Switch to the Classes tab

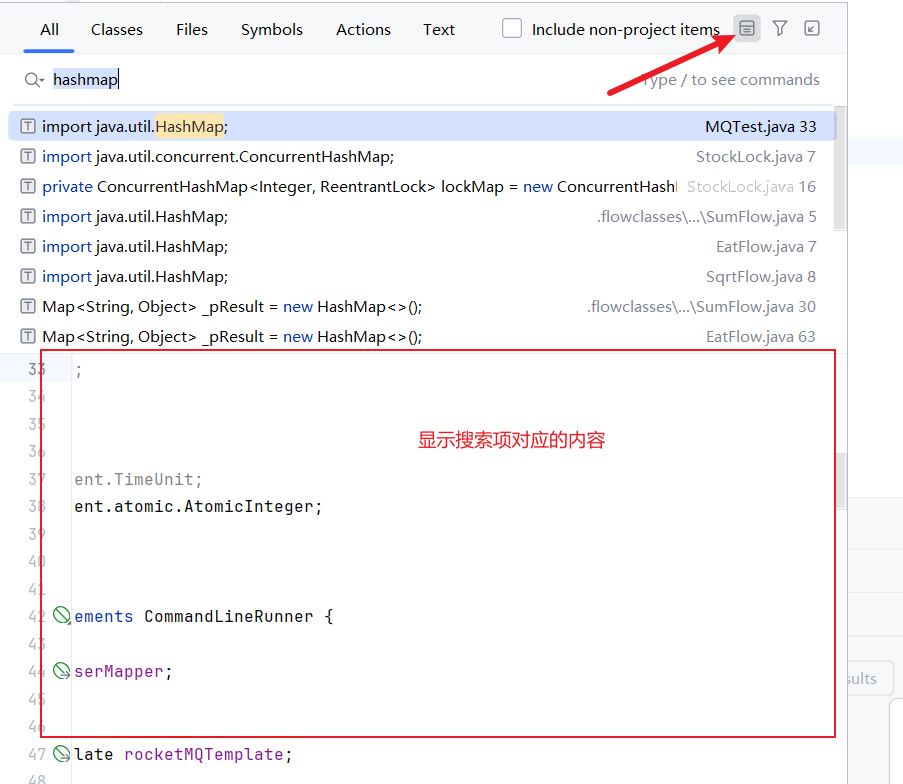click(117, 29)
